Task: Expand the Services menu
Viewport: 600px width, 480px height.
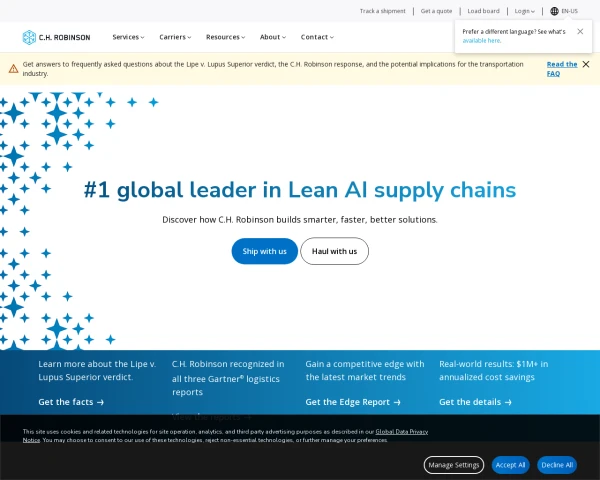Action: click(128, 37)
